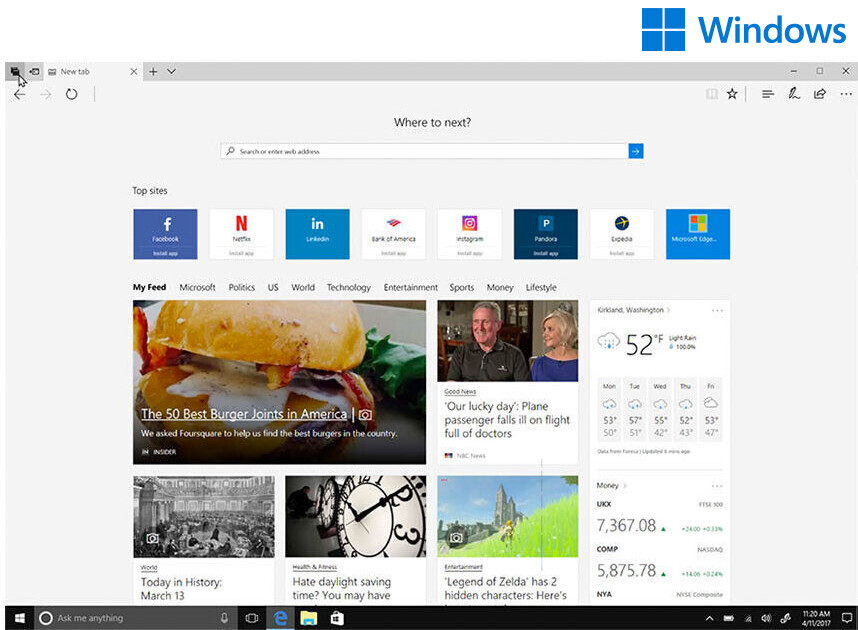Reload the New tab page
This screenshot has width=858, height=630.
[x=70, y=94]
